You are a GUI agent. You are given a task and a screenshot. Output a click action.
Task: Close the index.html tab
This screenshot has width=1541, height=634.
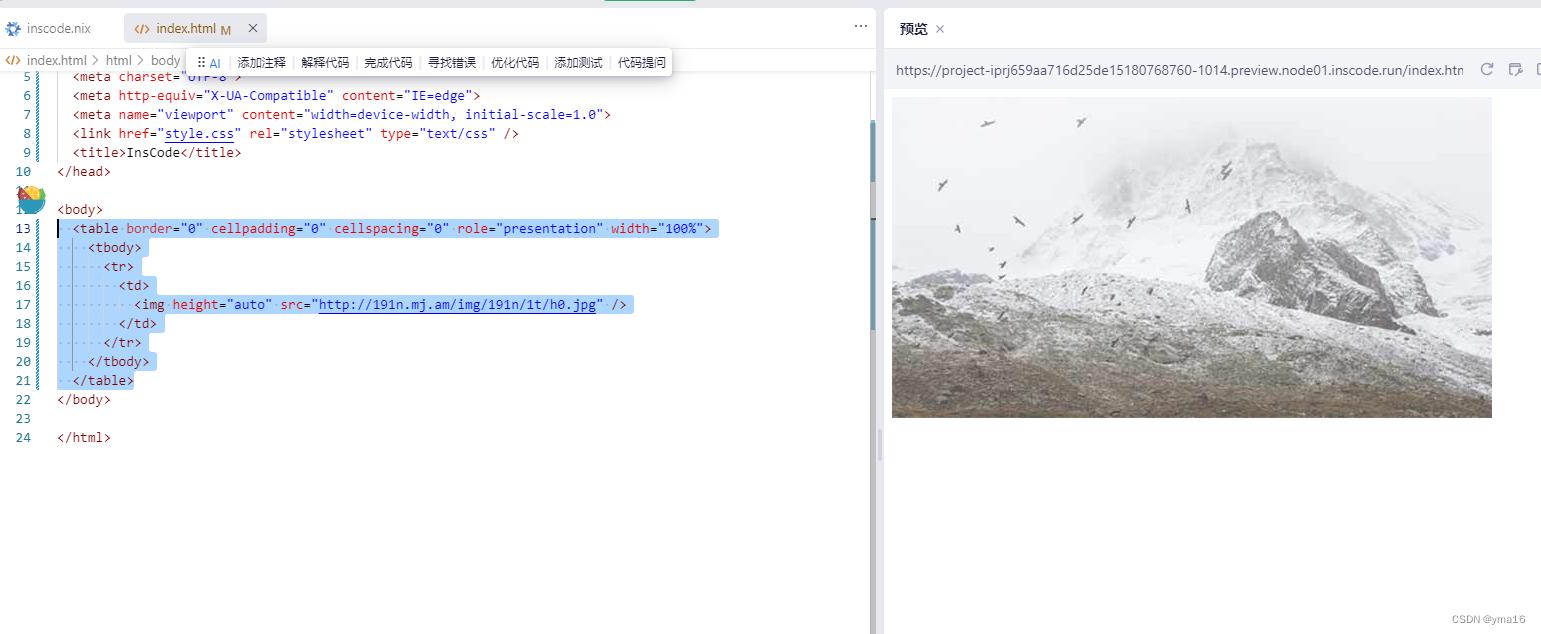(253, 29)
